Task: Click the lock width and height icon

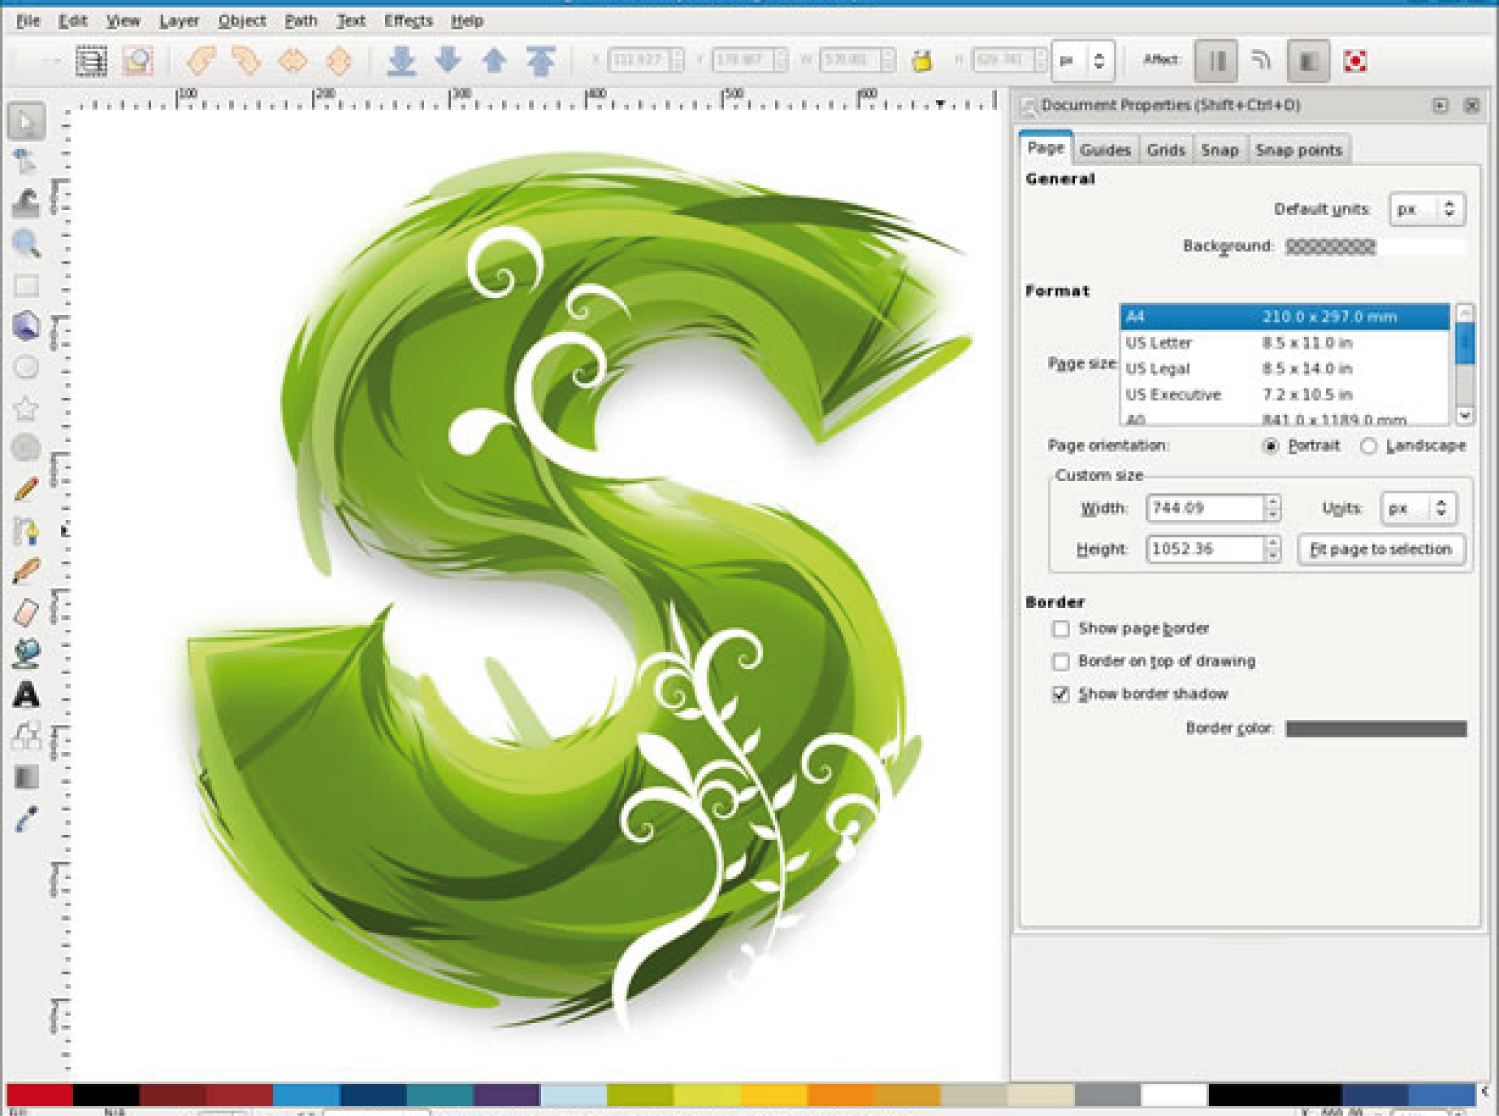Action: [922, 61]
